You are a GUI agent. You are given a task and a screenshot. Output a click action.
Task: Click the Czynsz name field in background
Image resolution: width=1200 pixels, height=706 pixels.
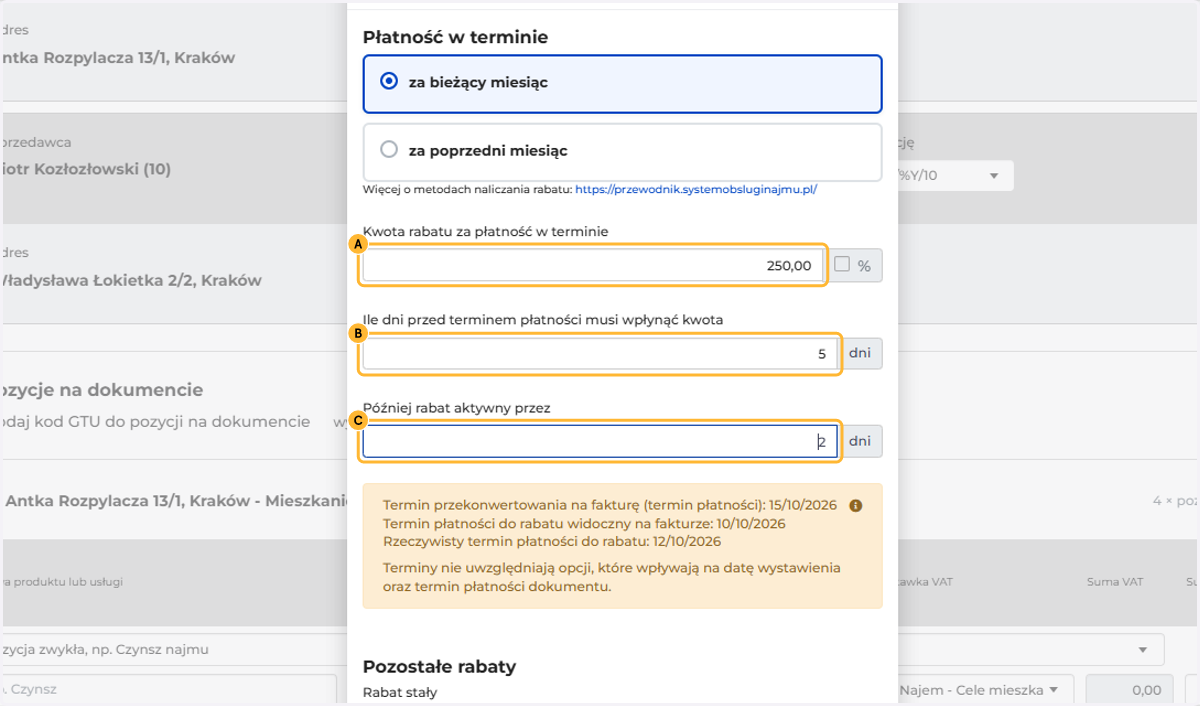(168, 690)
